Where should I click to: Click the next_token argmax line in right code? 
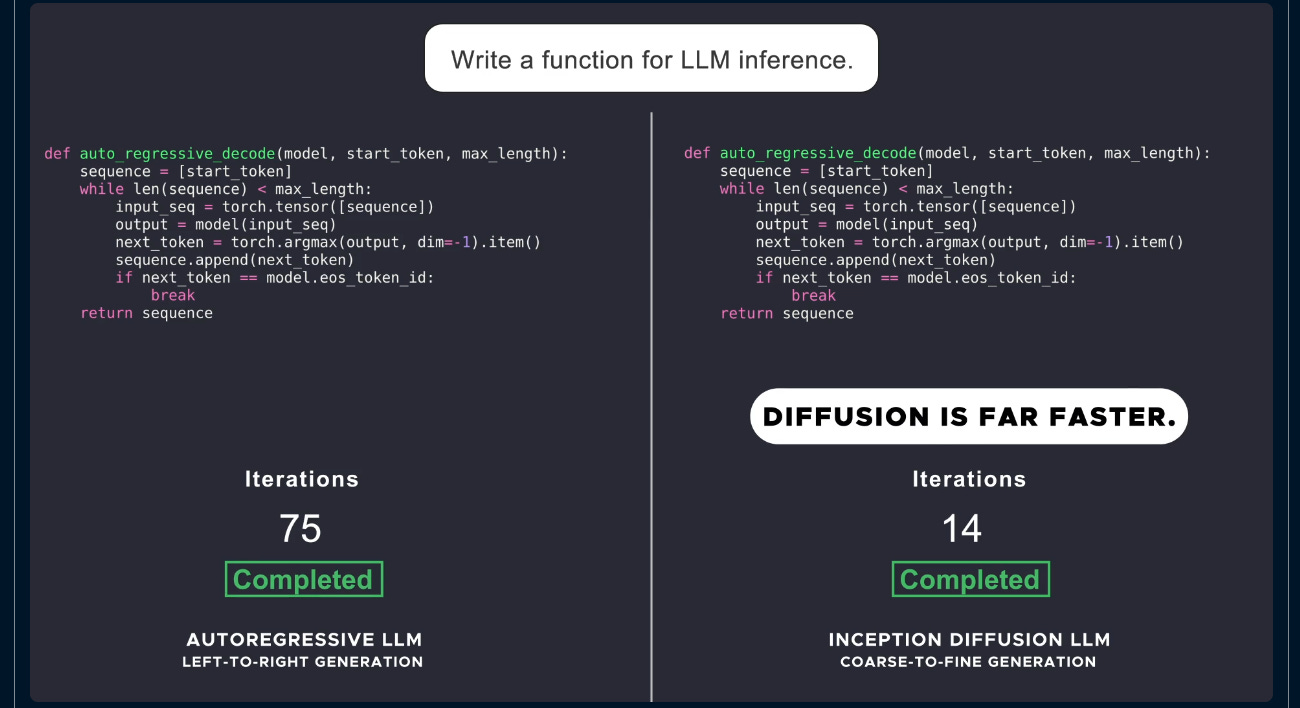tap(970, 242)
